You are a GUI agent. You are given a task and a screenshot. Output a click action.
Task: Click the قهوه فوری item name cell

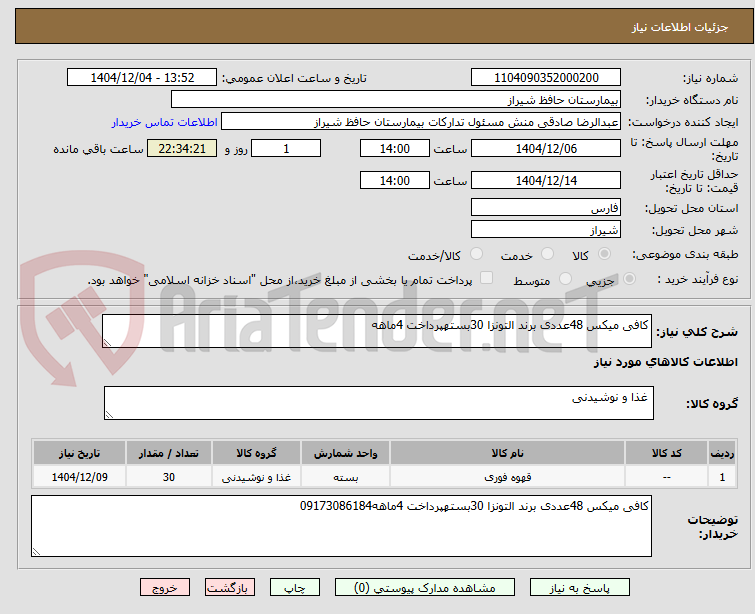pyautogui.click(x=508, y=477)
